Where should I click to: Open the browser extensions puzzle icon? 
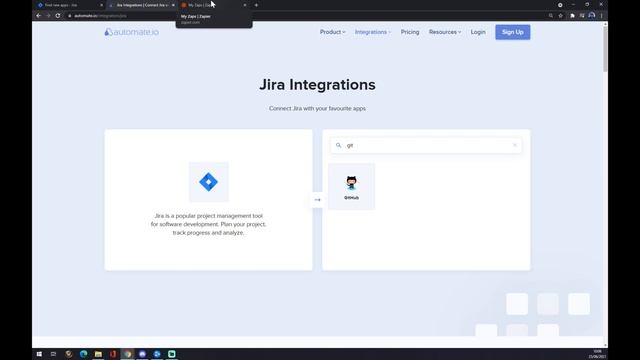point(572,16)
